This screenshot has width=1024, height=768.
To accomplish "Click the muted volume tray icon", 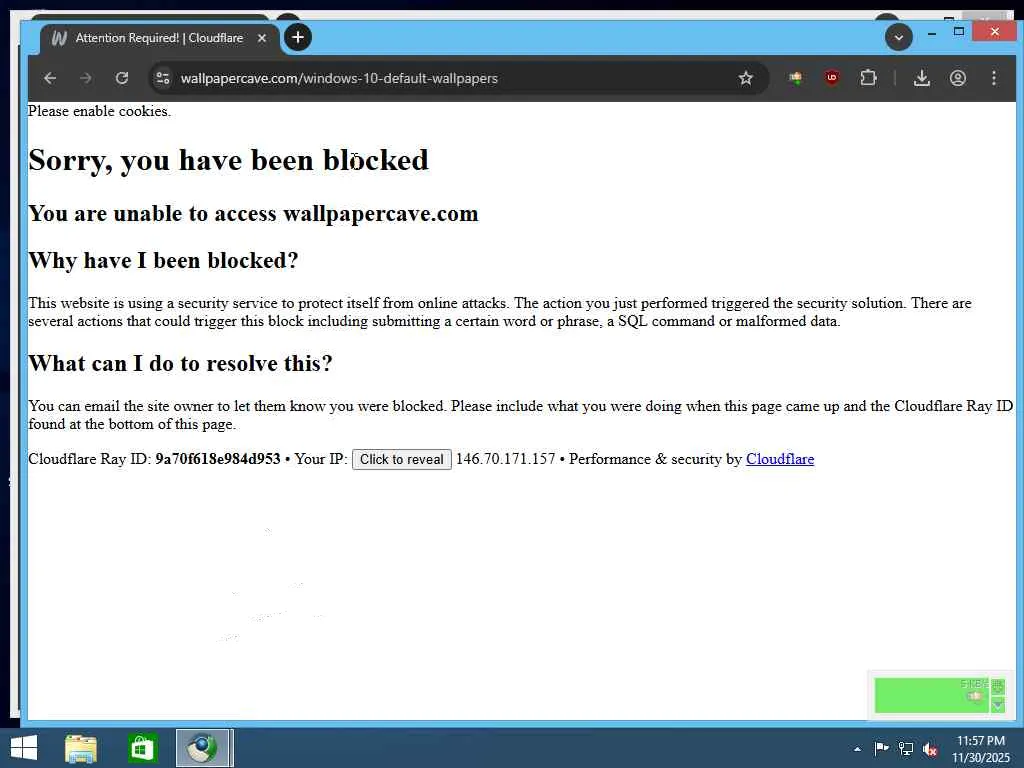I will (x=931, y=749).
